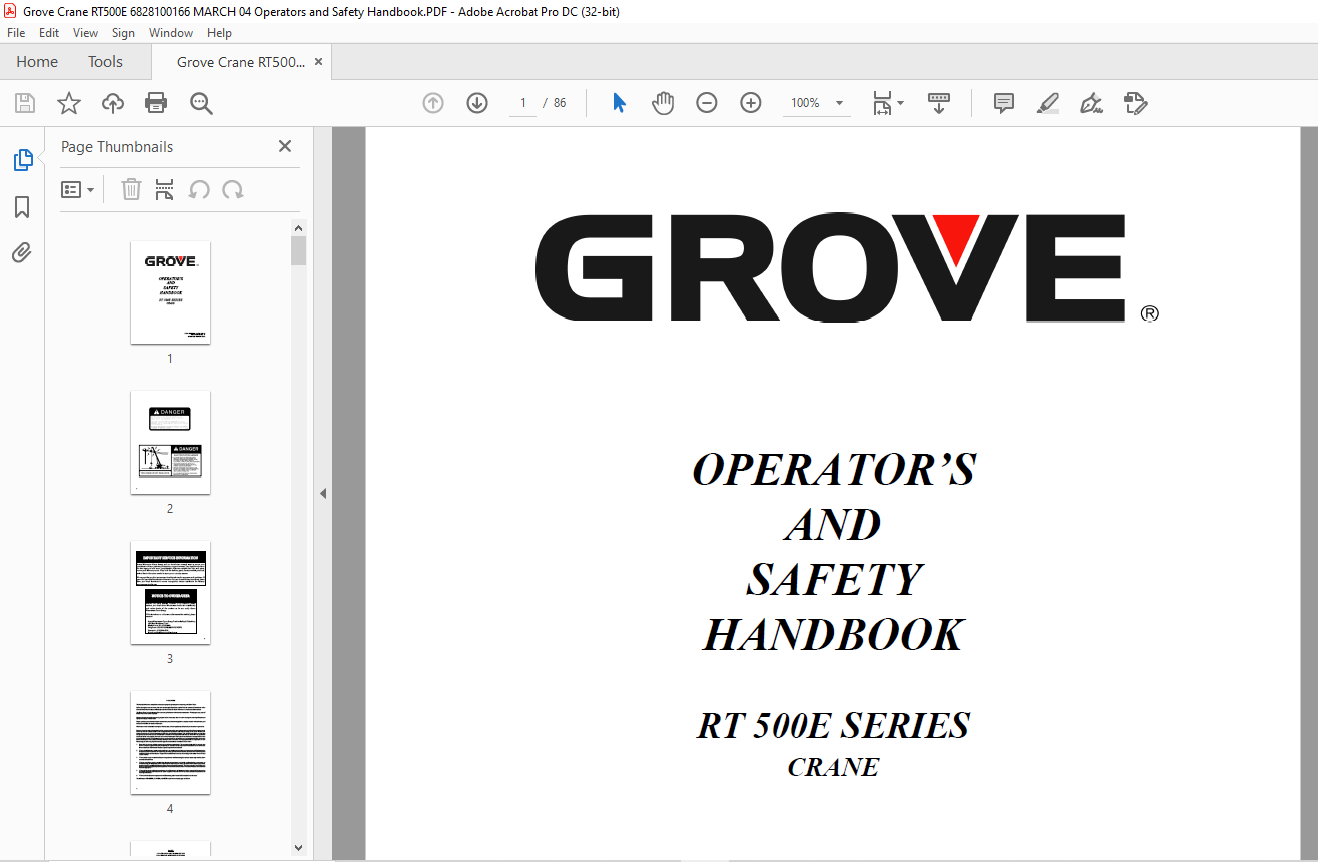The height and width of the screenshot is (862, 1318).
Task: Zoom in with the plus icon
Action: [x=751, y=103]
